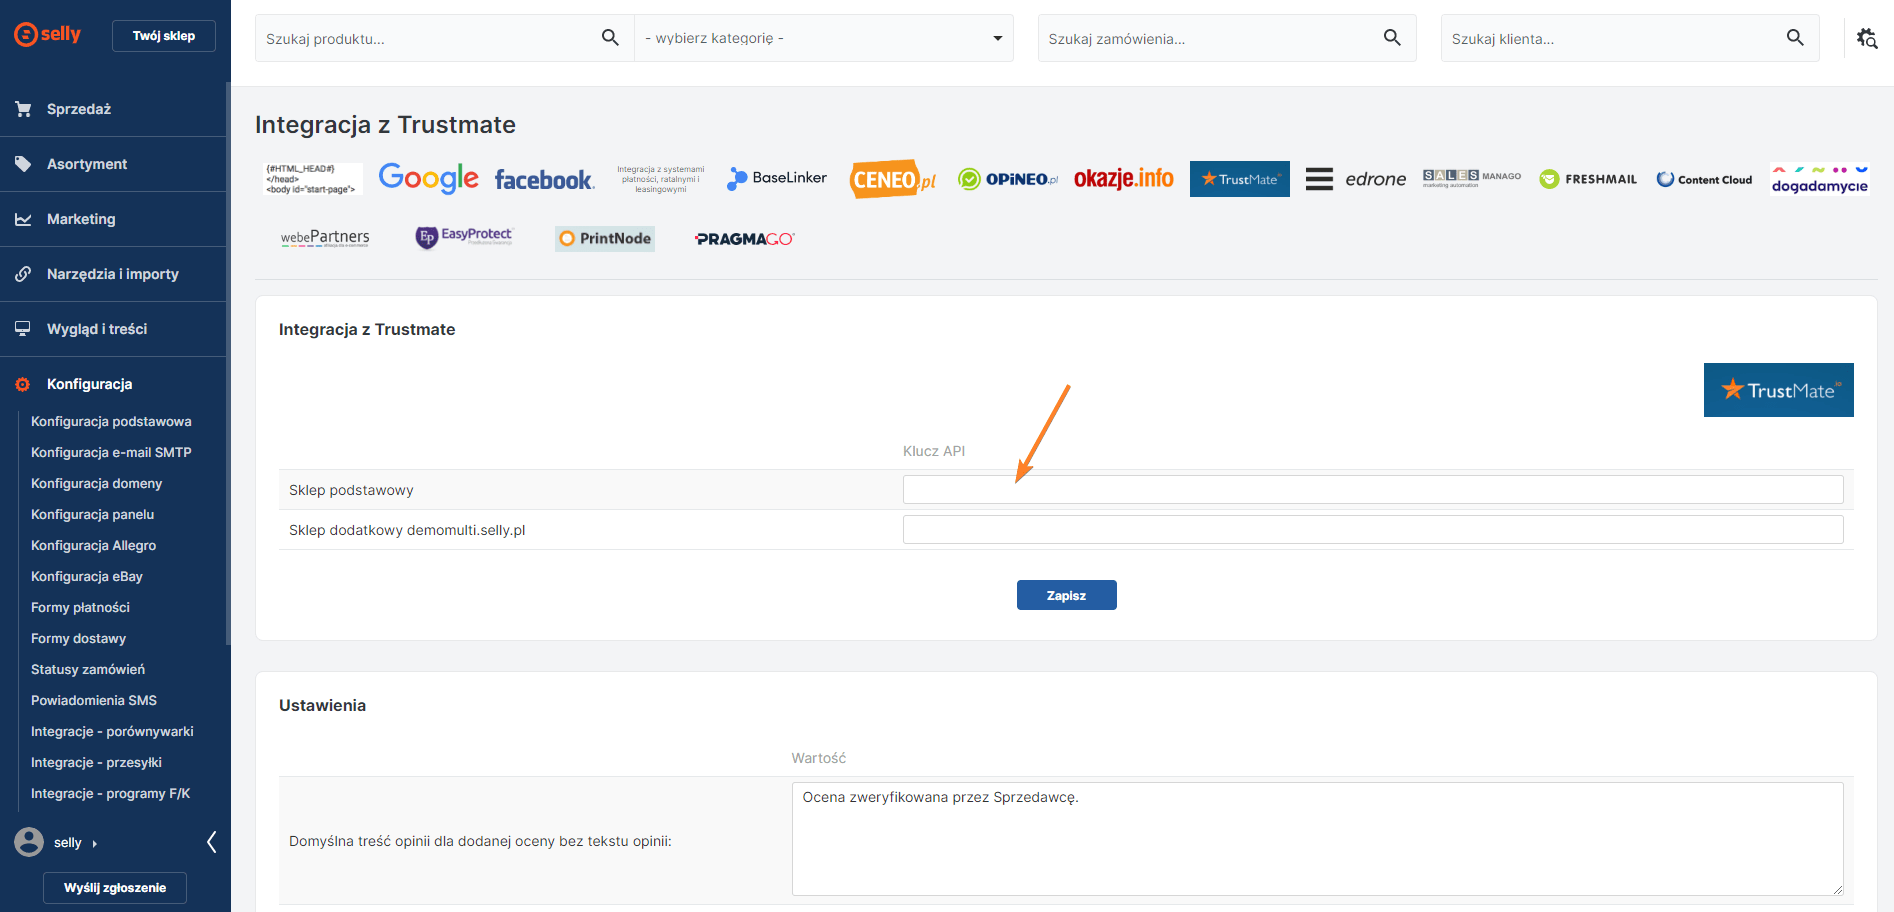Click the product search magnifier icon

tap(610, 38)
